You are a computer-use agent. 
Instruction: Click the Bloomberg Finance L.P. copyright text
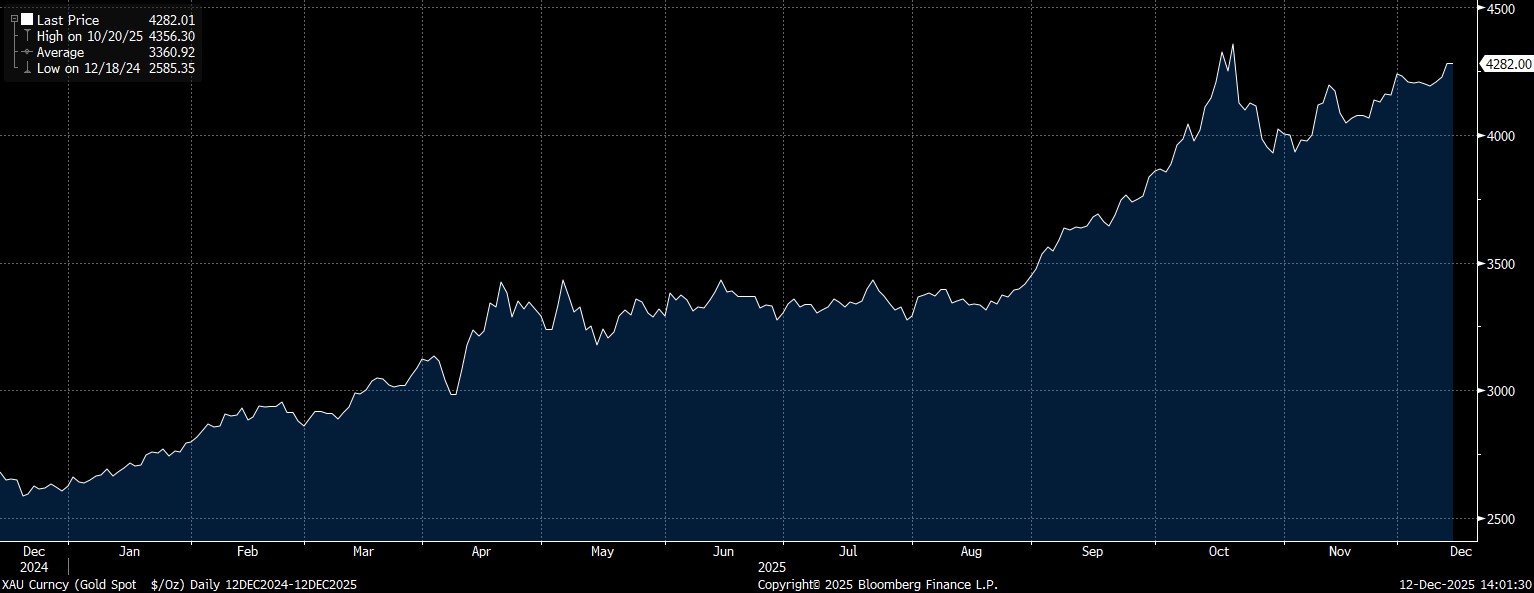877,584
